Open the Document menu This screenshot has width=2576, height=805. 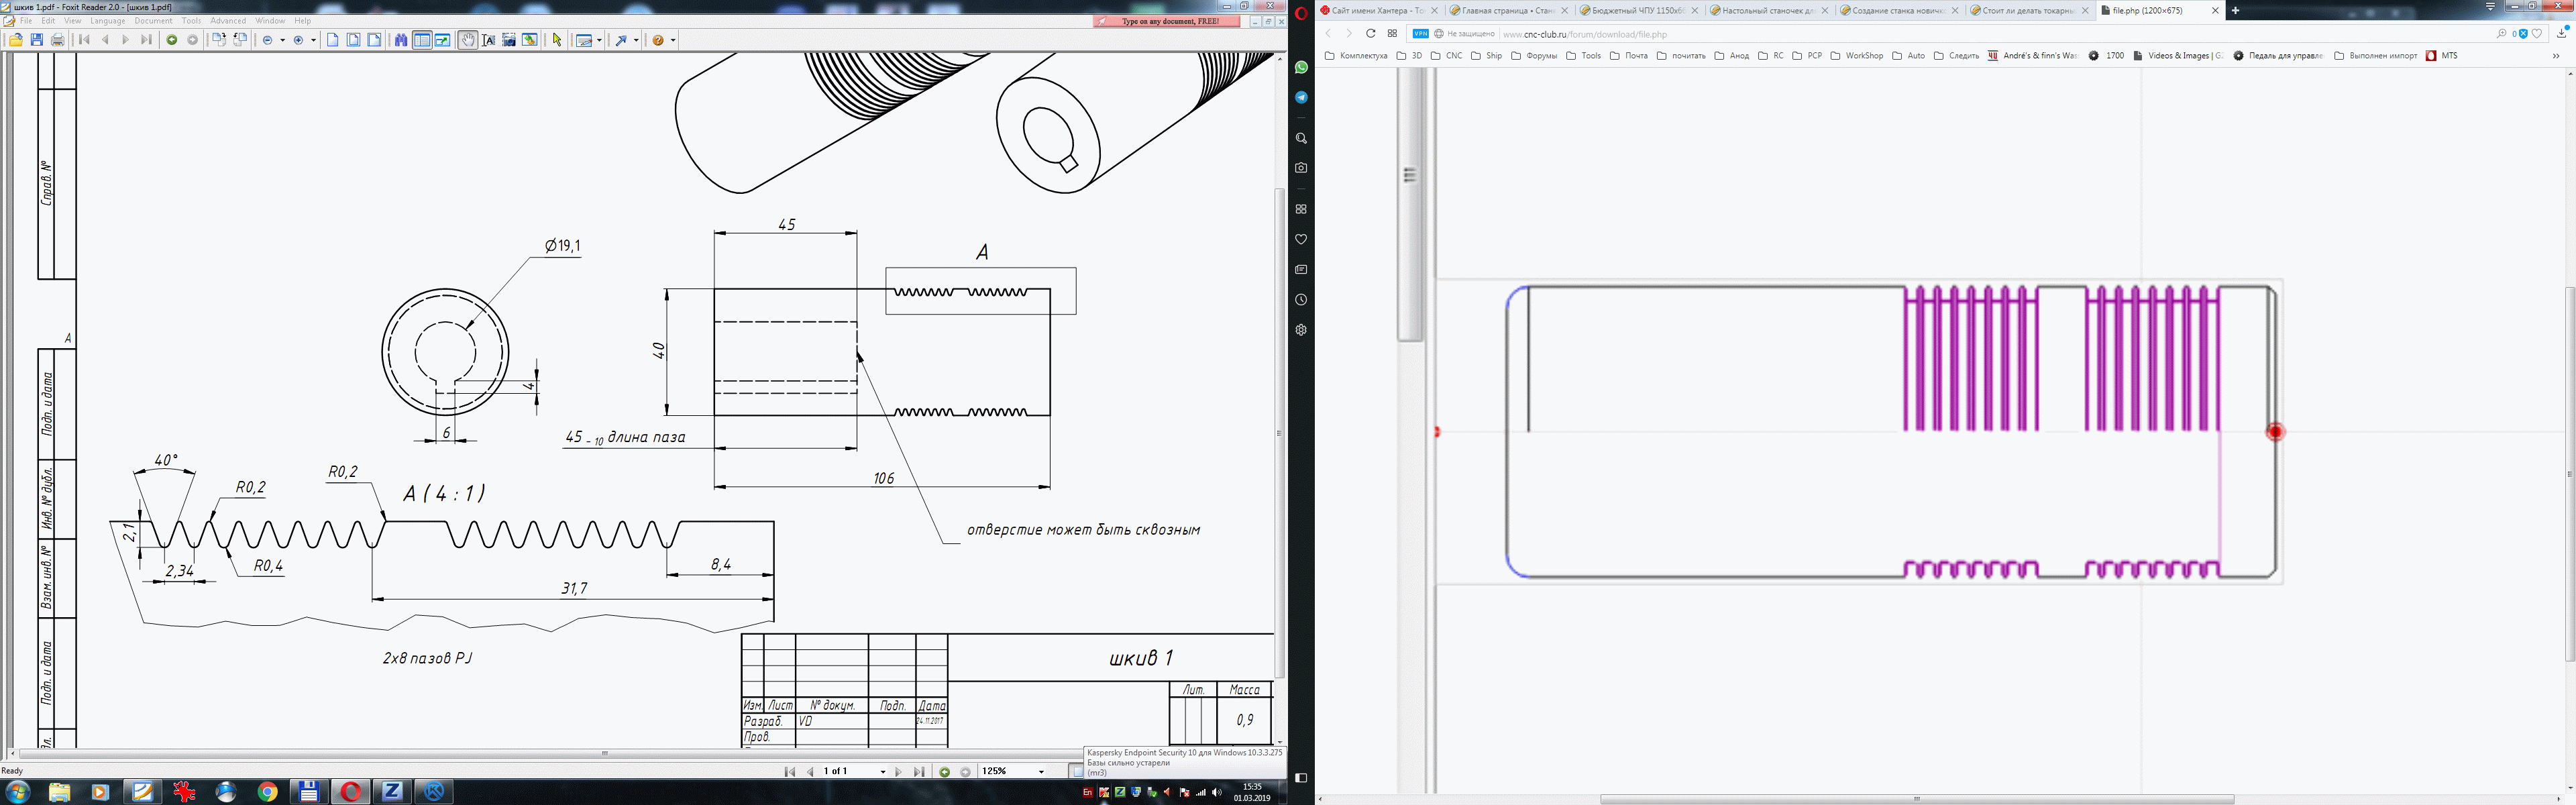point(153,20)
